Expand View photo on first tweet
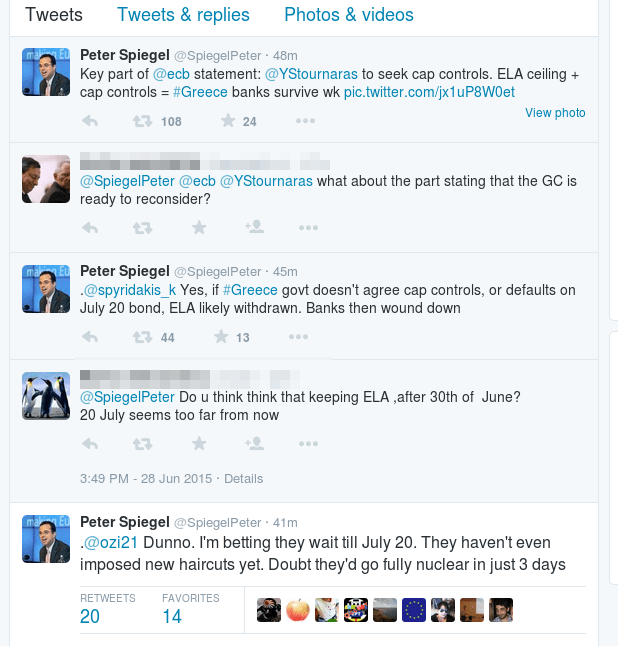The width and height of the screenshot is (618, 646). click(555, 112)
